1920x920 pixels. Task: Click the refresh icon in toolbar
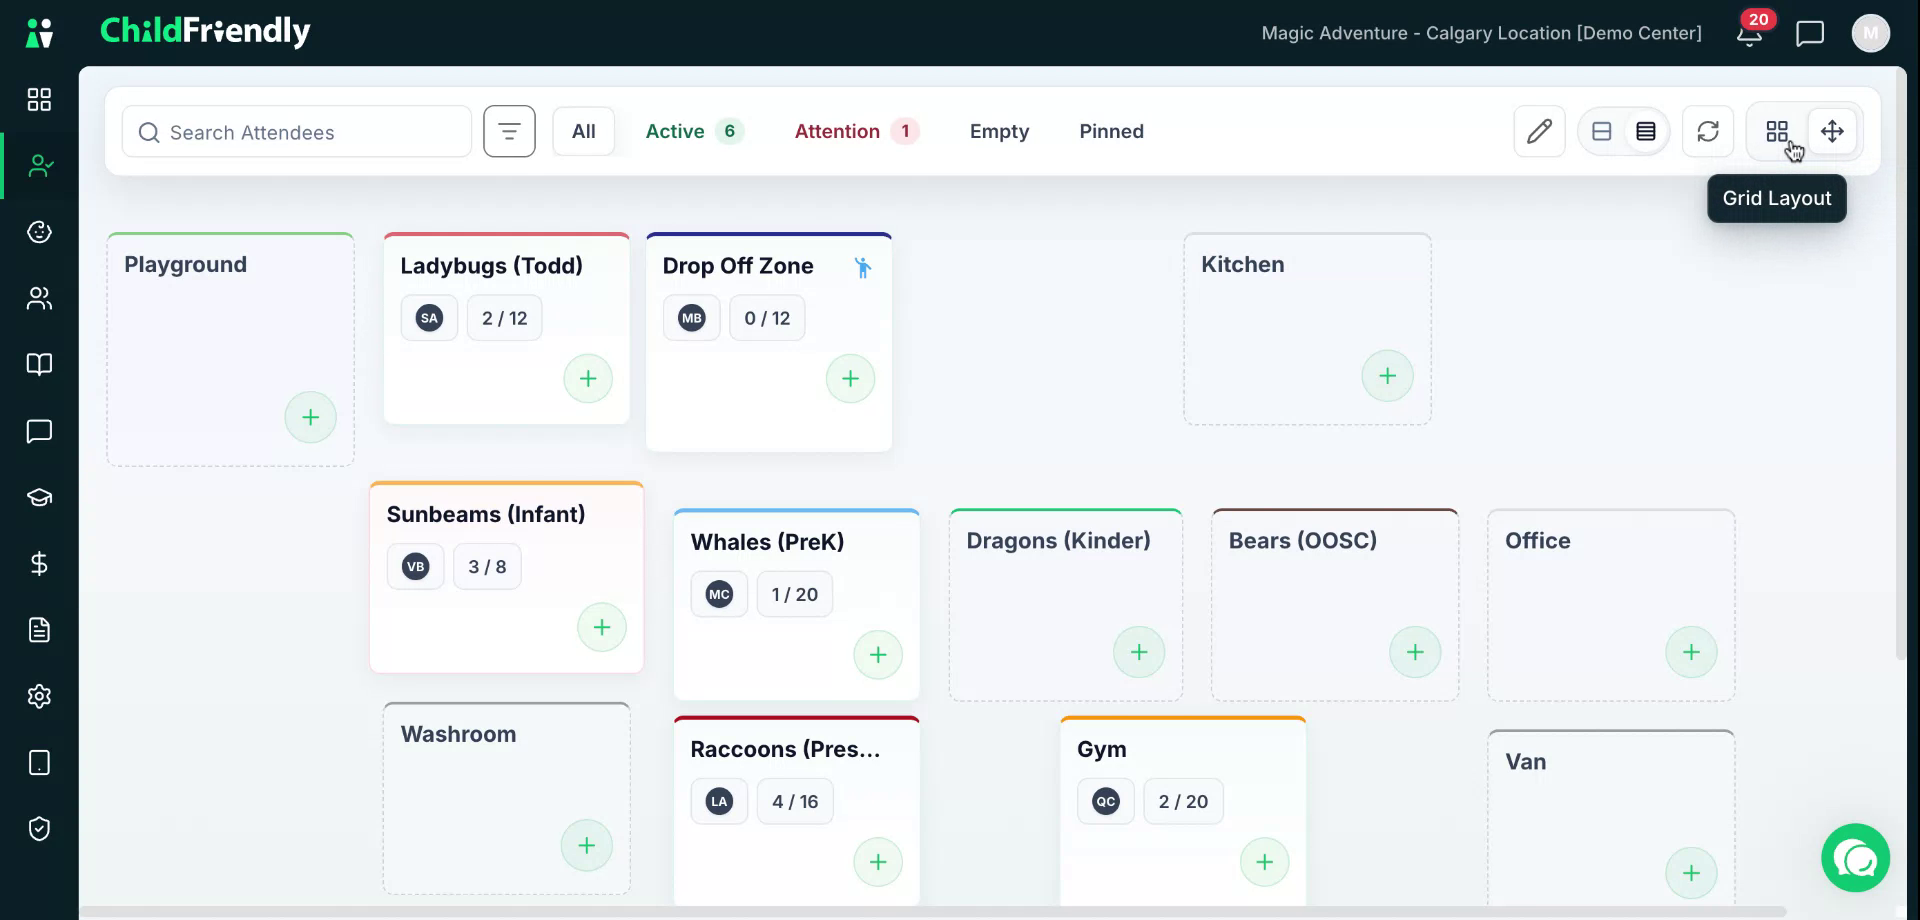pos(1708,131)
